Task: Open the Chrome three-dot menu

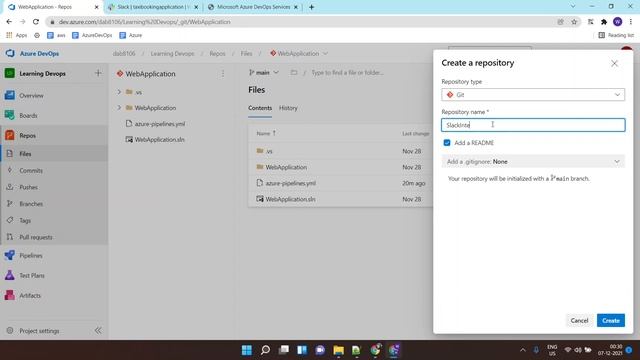Action: [x=631, y=22]
